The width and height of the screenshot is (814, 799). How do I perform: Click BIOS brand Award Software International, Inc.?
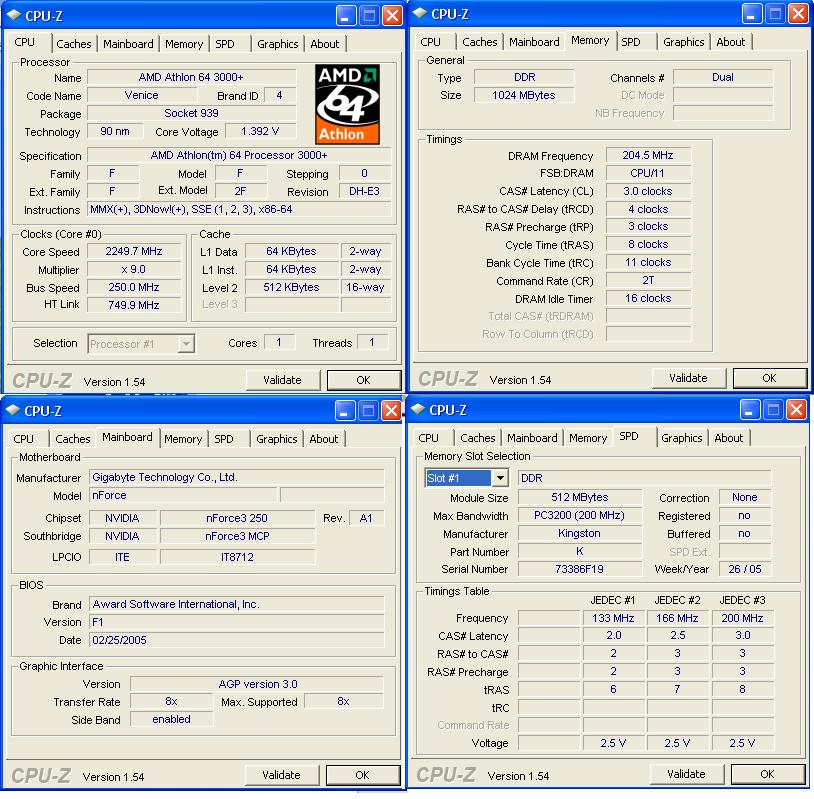point(237,604)
